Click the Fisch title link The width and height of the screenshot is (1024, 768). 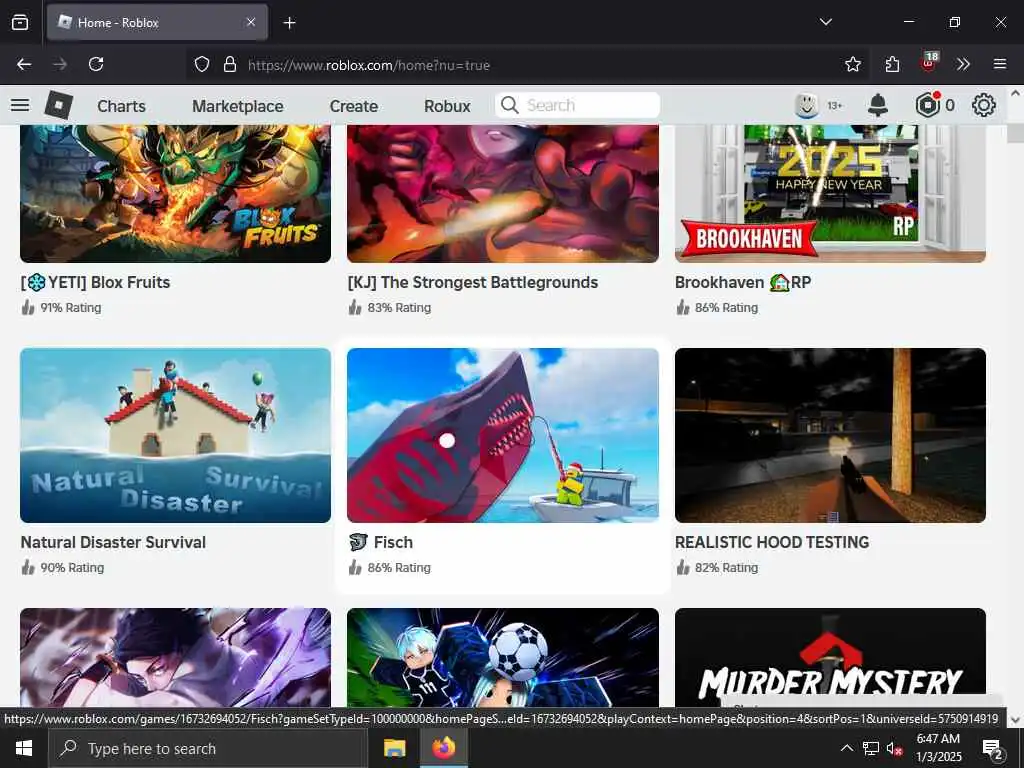(380, 542)
